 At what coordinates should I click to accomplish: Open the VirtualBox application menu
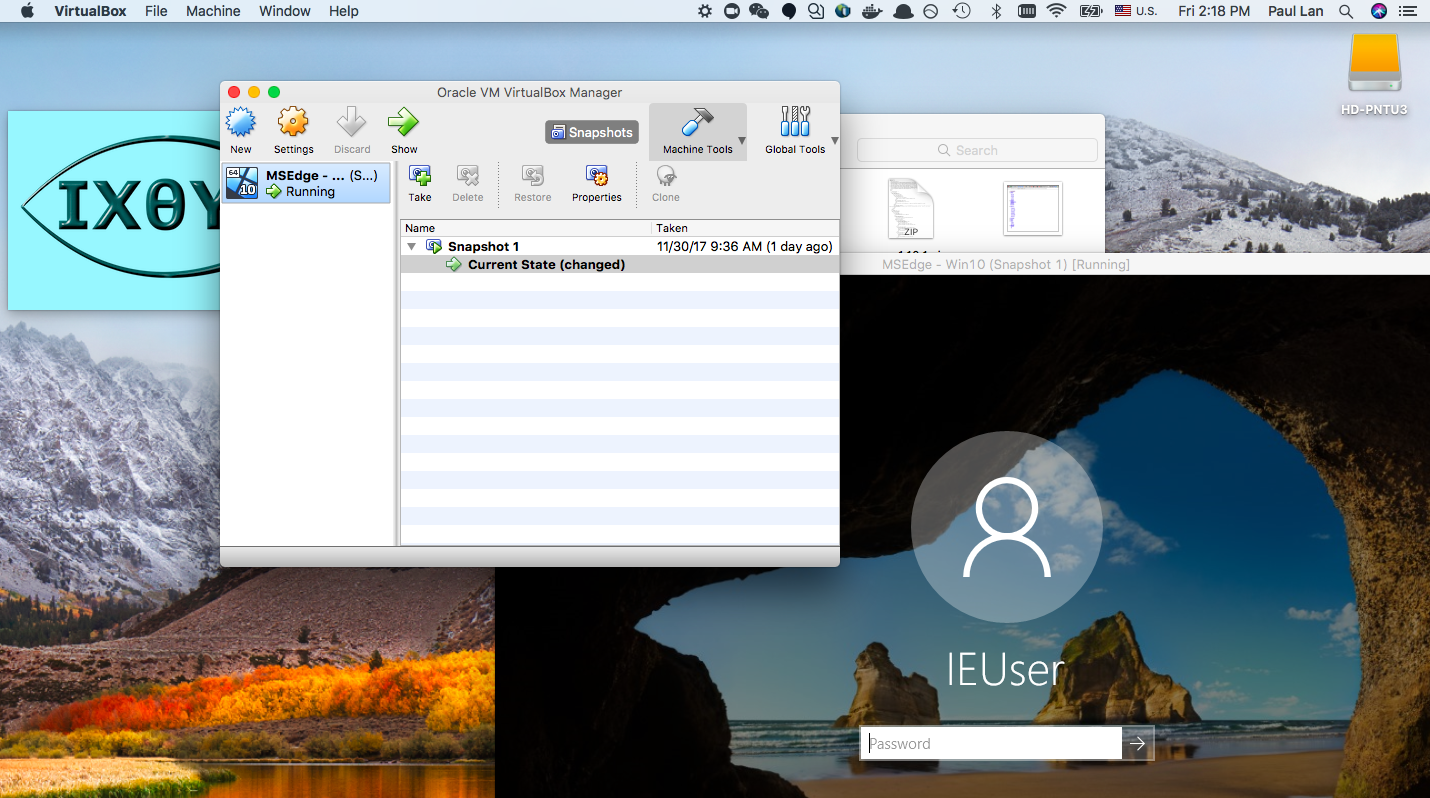click(90, 11)
